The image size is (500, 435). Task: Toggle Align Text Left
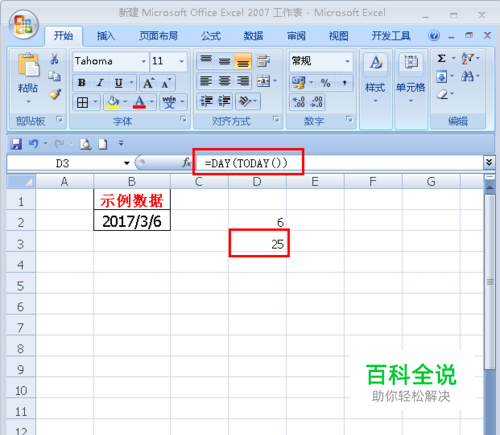tap(206, 81)
